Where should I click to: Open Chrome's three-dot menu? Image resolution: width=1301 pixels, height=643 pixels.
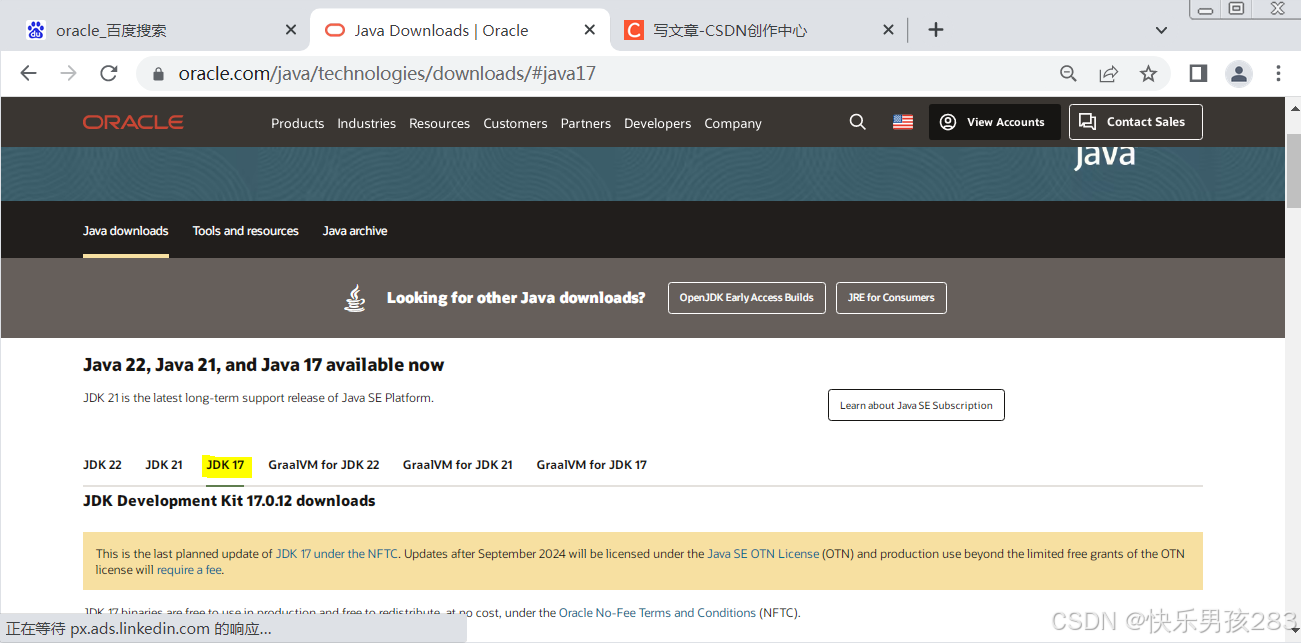click(x=1277, y=73)
